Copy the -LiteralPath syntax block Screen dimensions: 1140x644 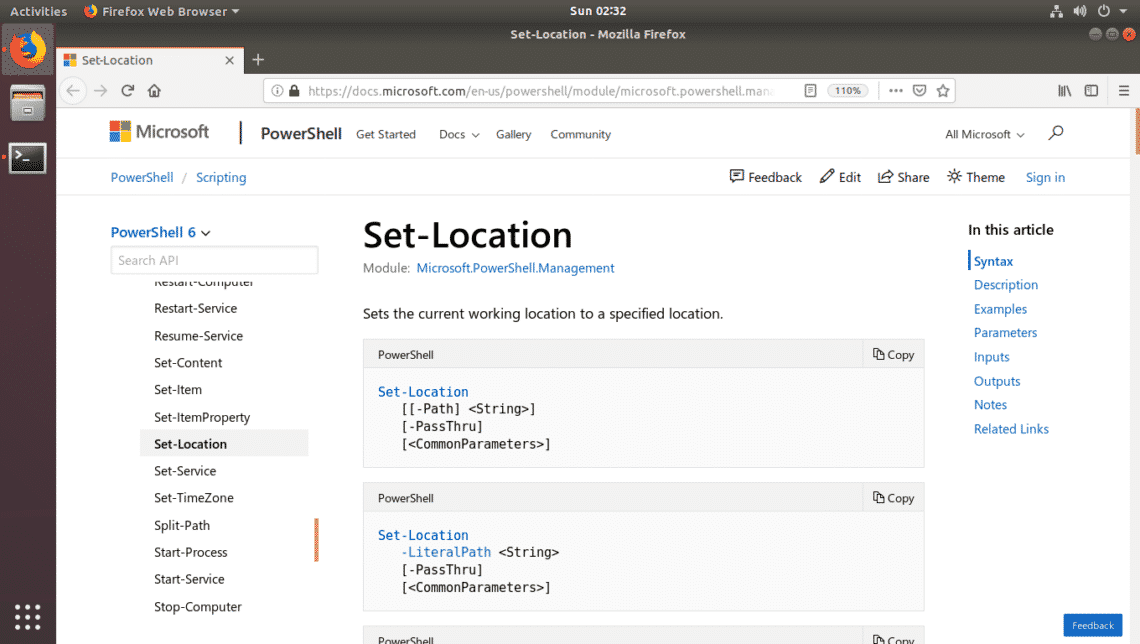(894, 498)
